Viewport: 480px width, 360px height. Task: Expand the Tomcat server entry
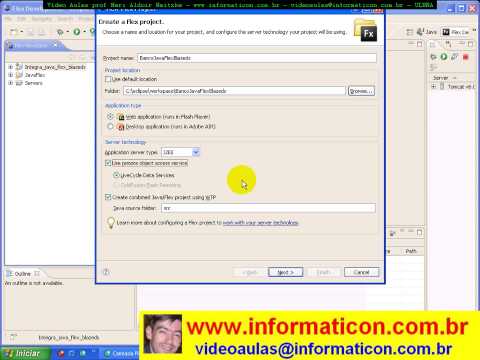click(434, 86)
